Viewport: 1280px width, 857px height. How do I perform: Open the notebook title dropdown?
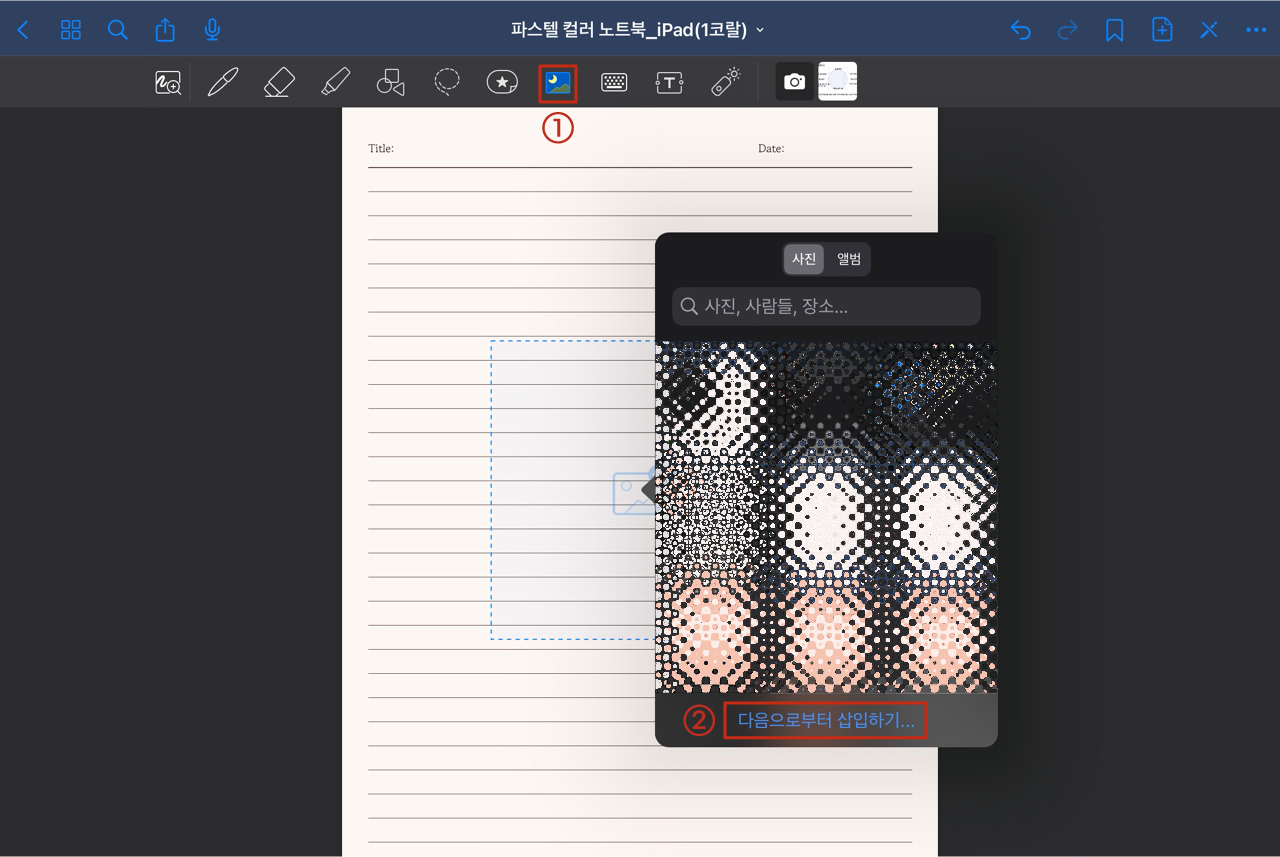tap(638, 30)
